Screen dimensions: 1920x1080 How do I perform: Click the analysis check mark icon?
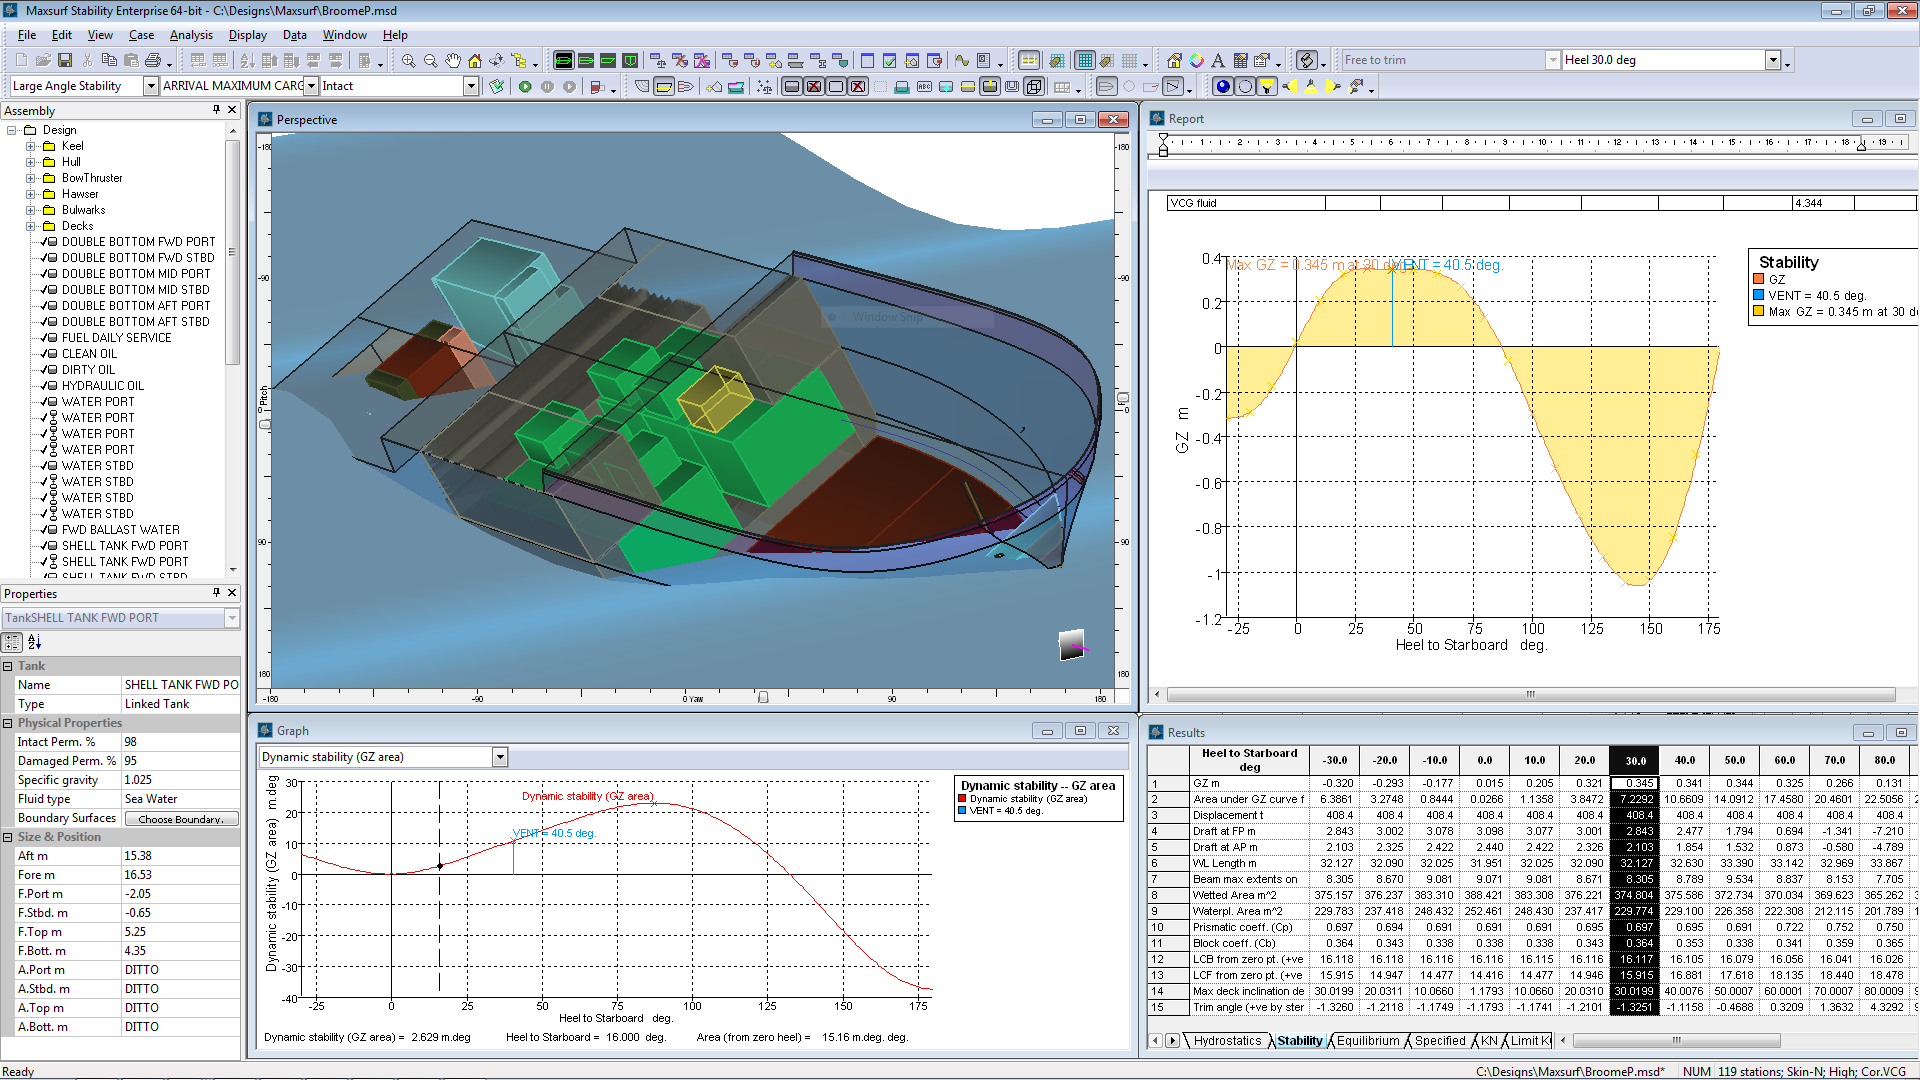496,87
